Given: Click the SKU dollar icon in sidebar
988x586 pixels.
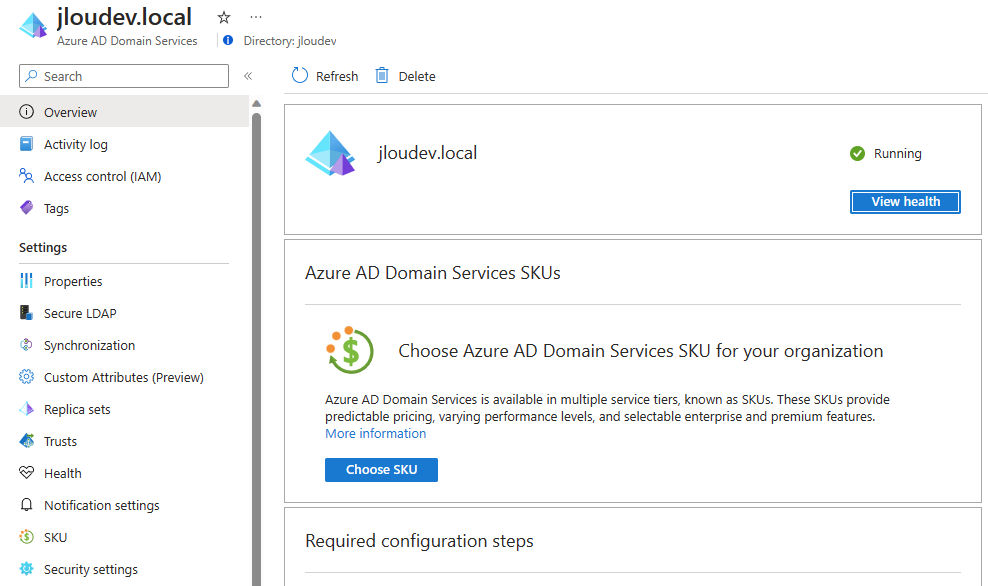Looking at the screenshot, I should (x=26, y=537).
